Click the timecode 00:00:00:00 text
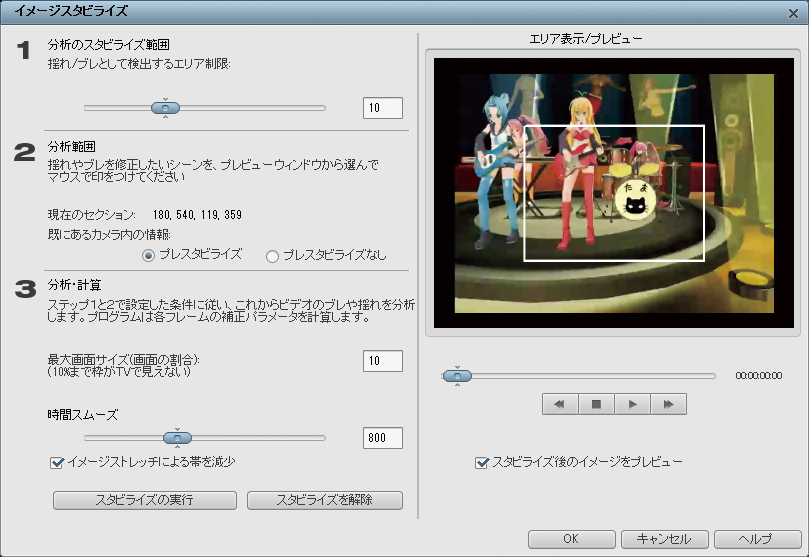Screen dimensions: 809x557 point(758,375)
